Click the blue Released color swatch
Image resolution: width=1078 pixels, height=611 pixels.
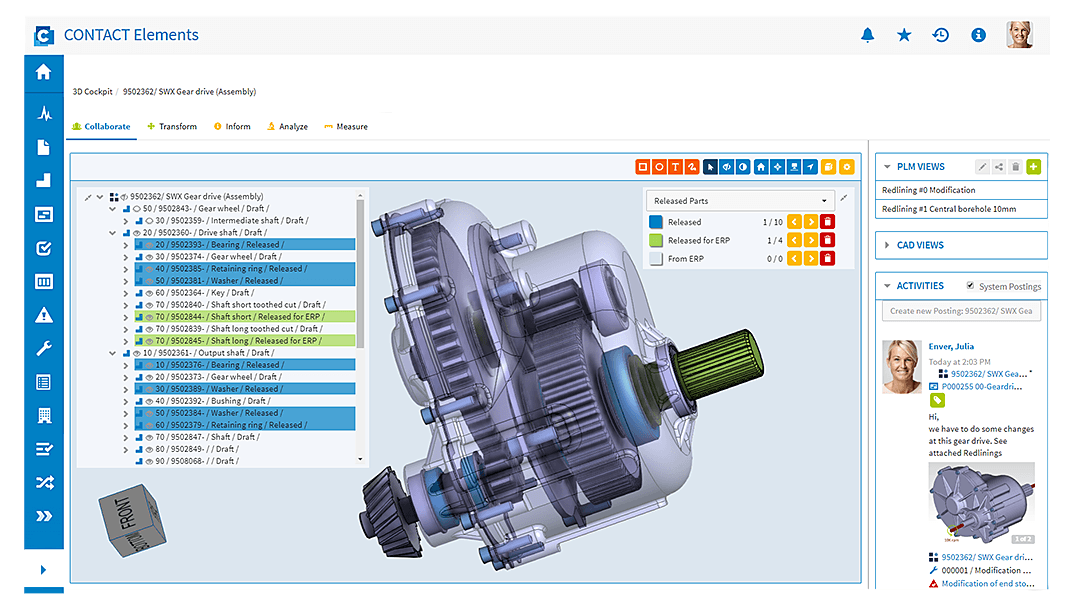click(655, 222)
